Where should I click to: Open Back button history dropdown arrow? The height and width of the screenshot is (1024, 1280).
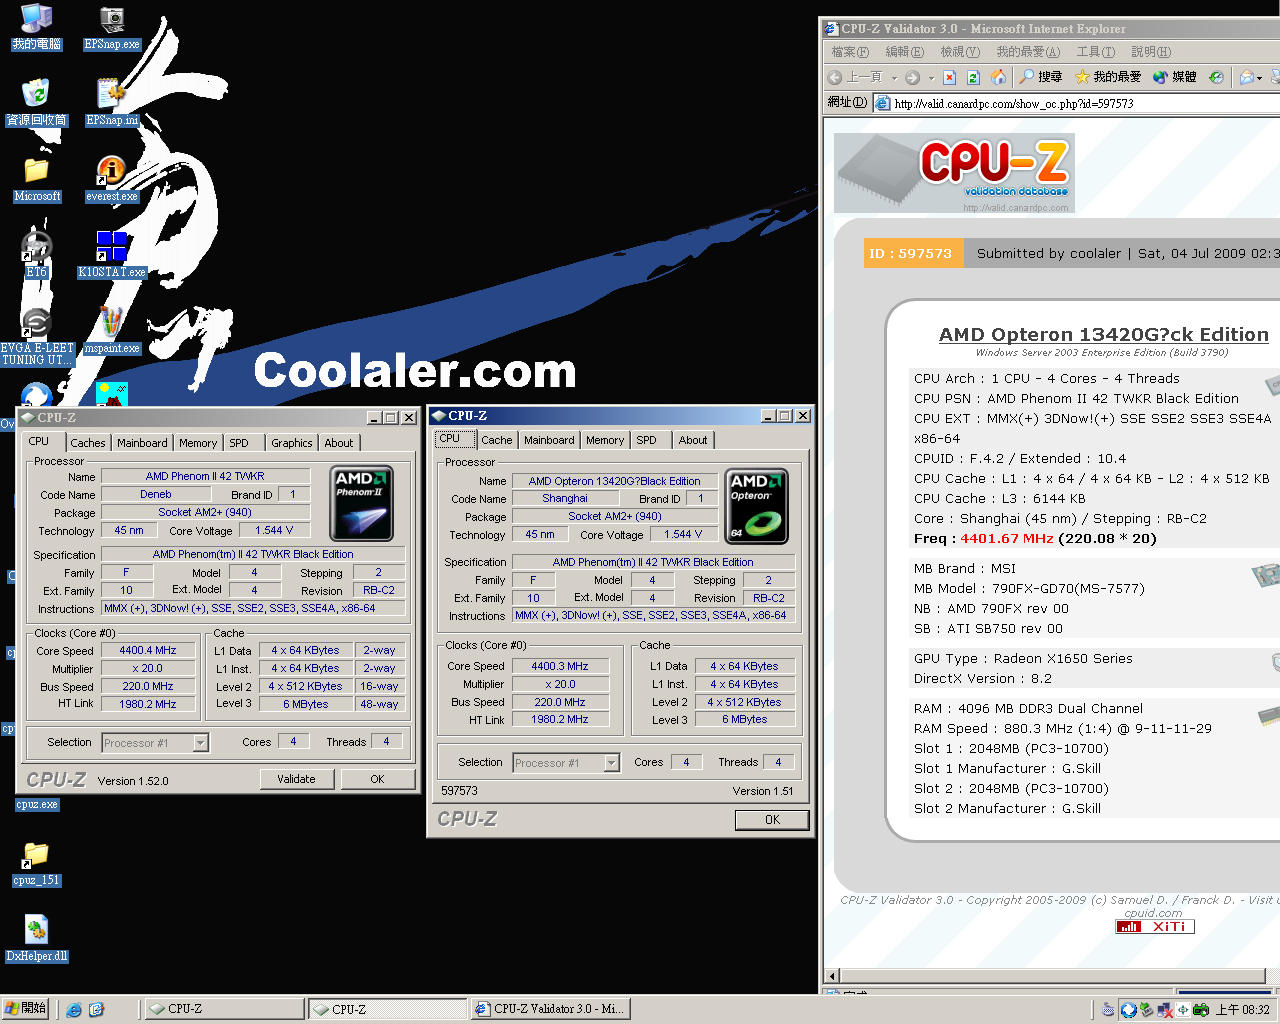point(894,77)
